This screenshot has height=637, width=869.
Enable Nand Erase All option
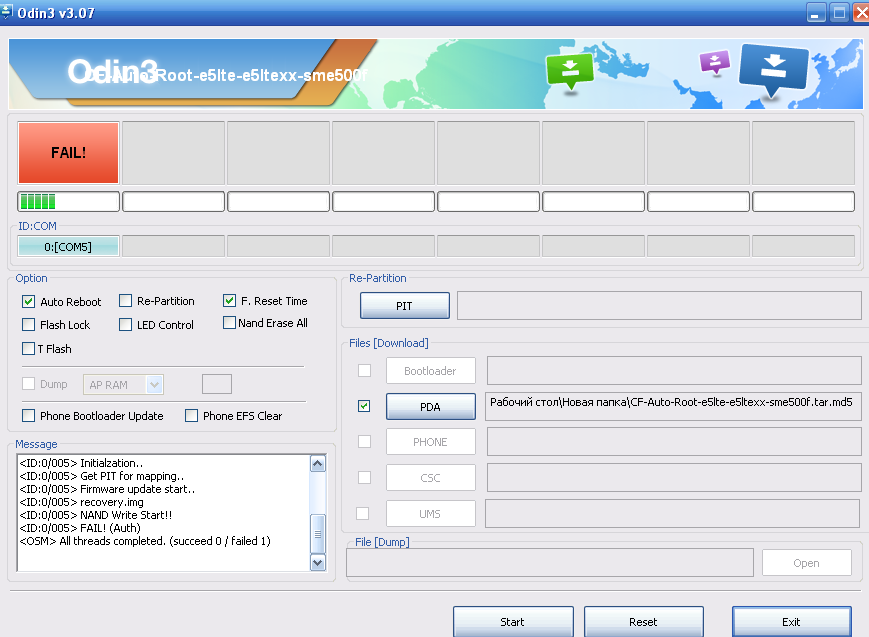[230, 323]
